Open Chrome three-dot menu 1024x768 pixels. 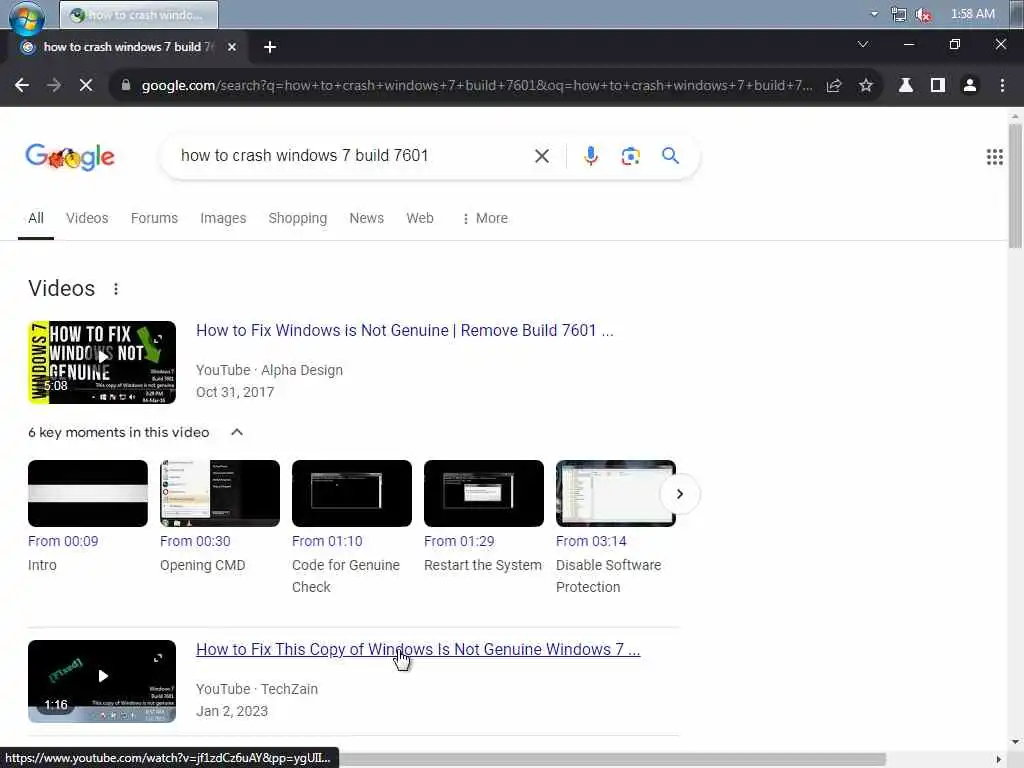1002,86
